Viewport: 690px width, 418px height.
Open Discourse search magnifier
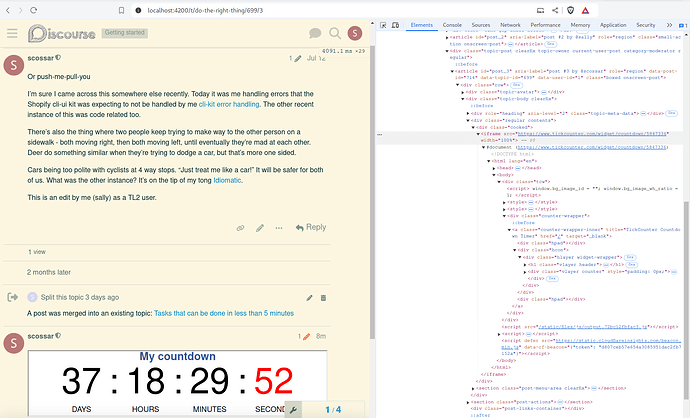coord(335,33)
